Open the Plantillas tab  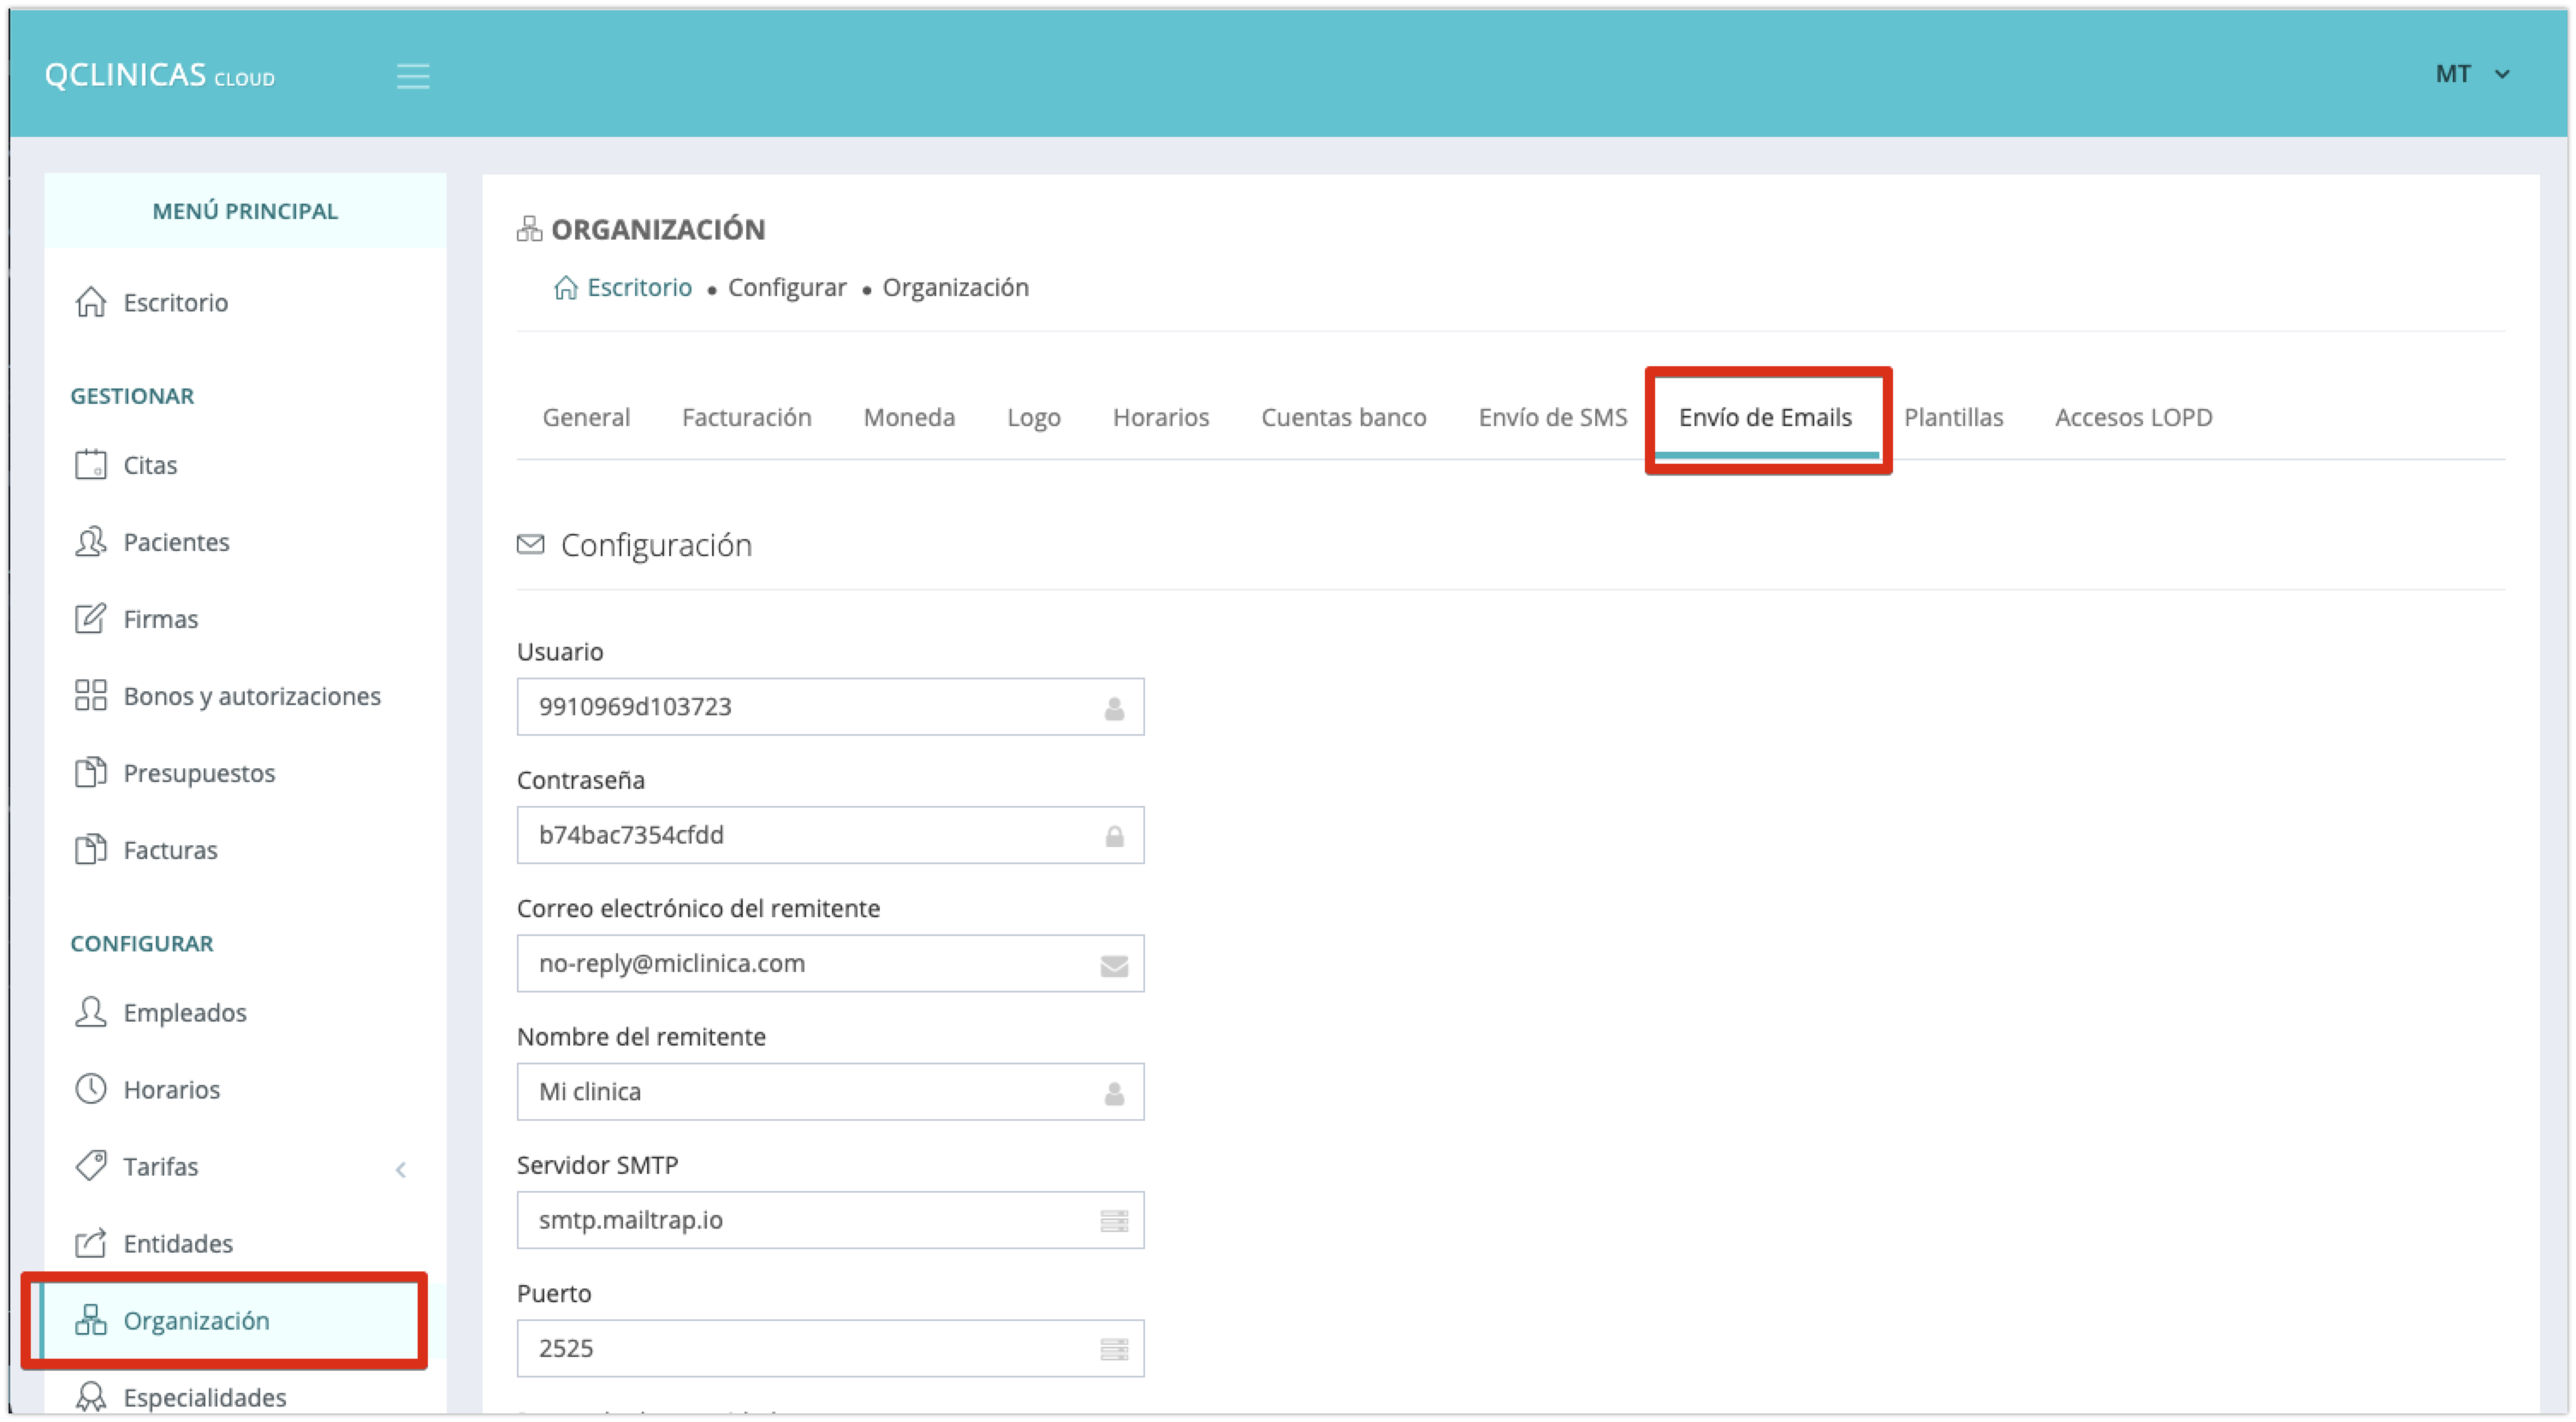coord(1953,417)
